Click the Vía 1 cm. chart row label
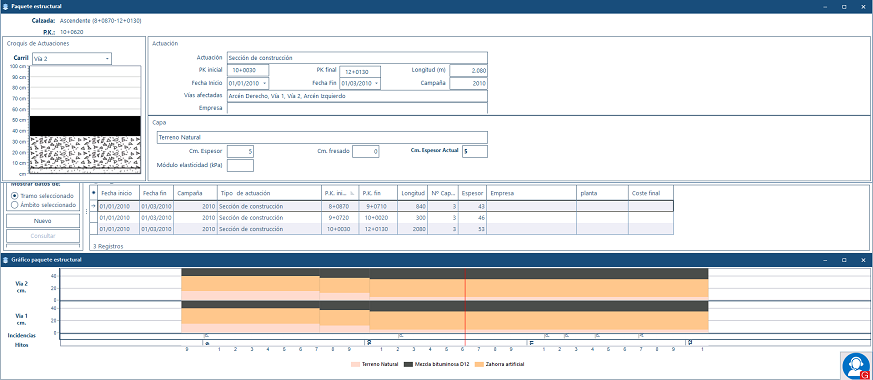The image size is (873, 380). pyautogui.click(x=22, y=319)
